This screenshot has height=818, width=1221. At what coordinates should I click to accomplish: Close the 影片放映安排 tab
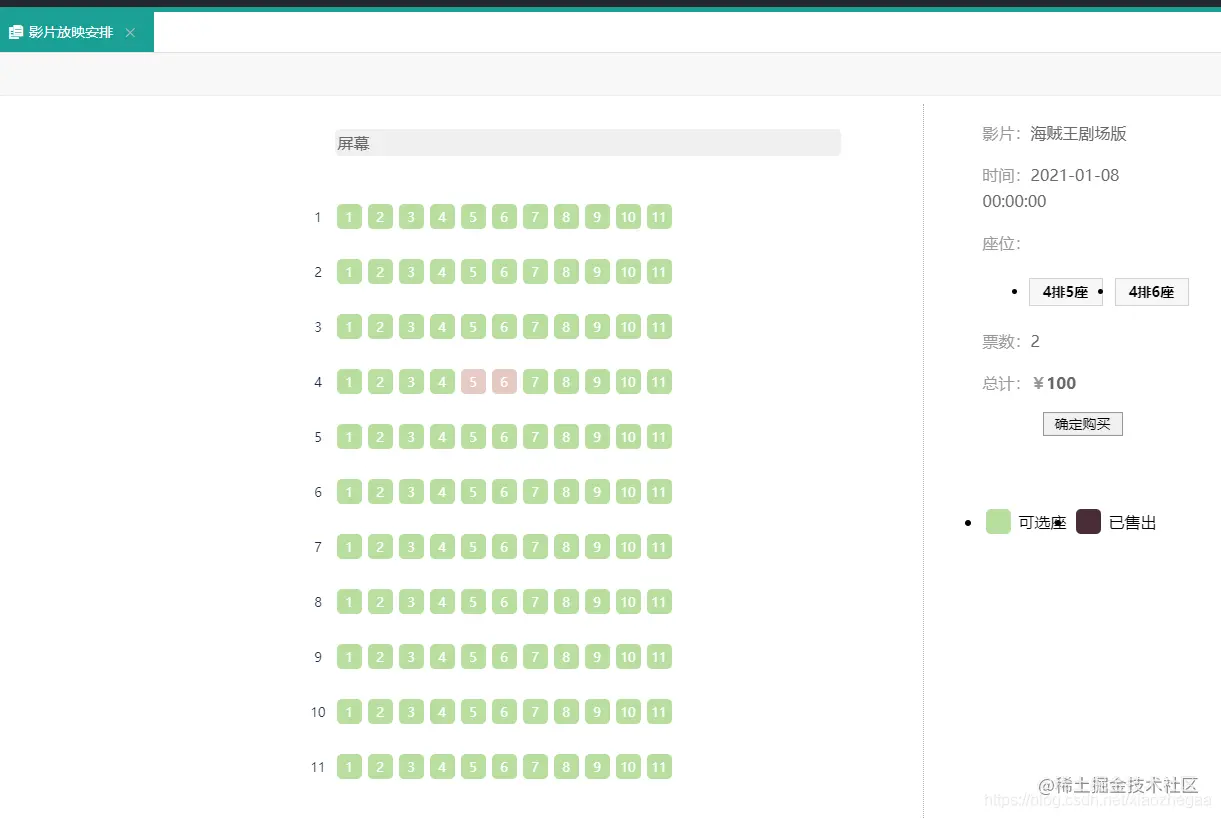pyautogui.click(x=130, y=33)
